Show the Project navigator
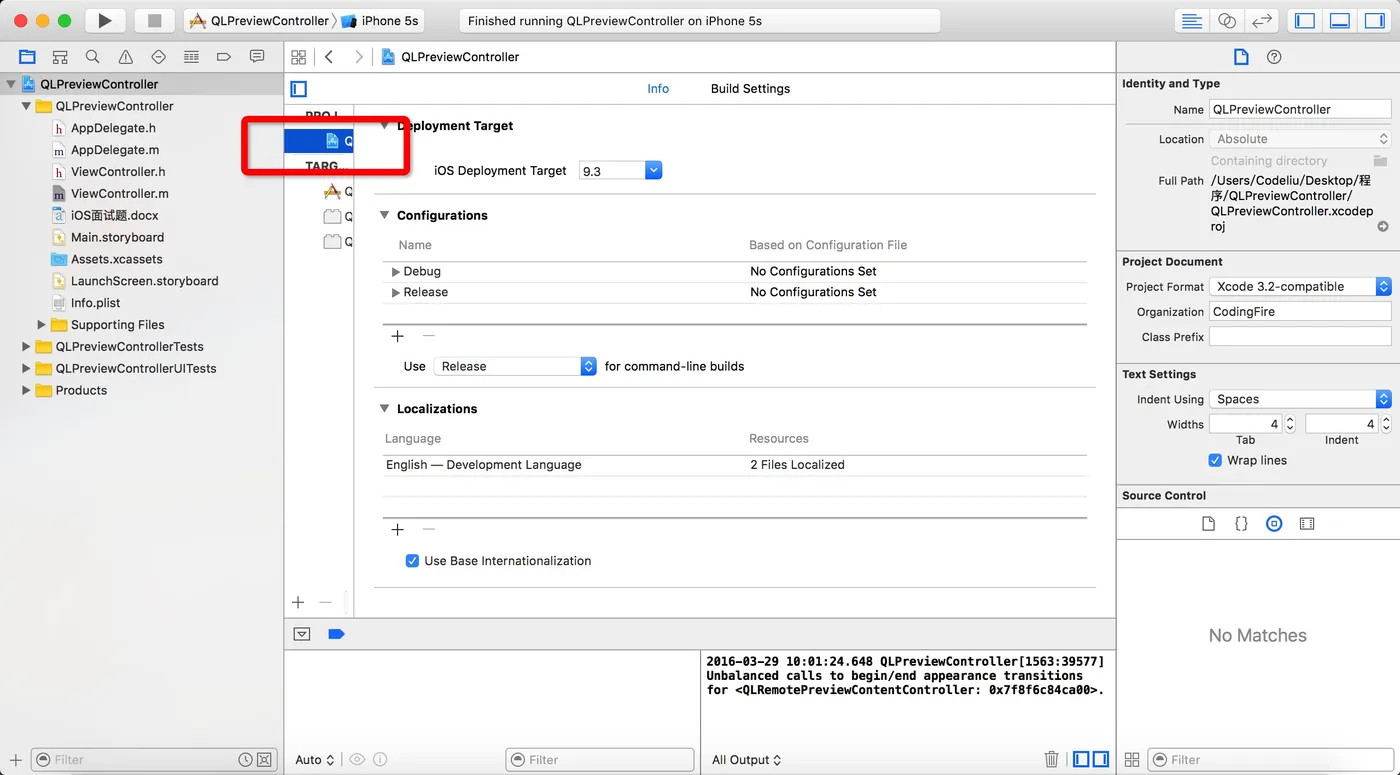The height and width of the screenshot is (775, 1400). click(27, 57)
